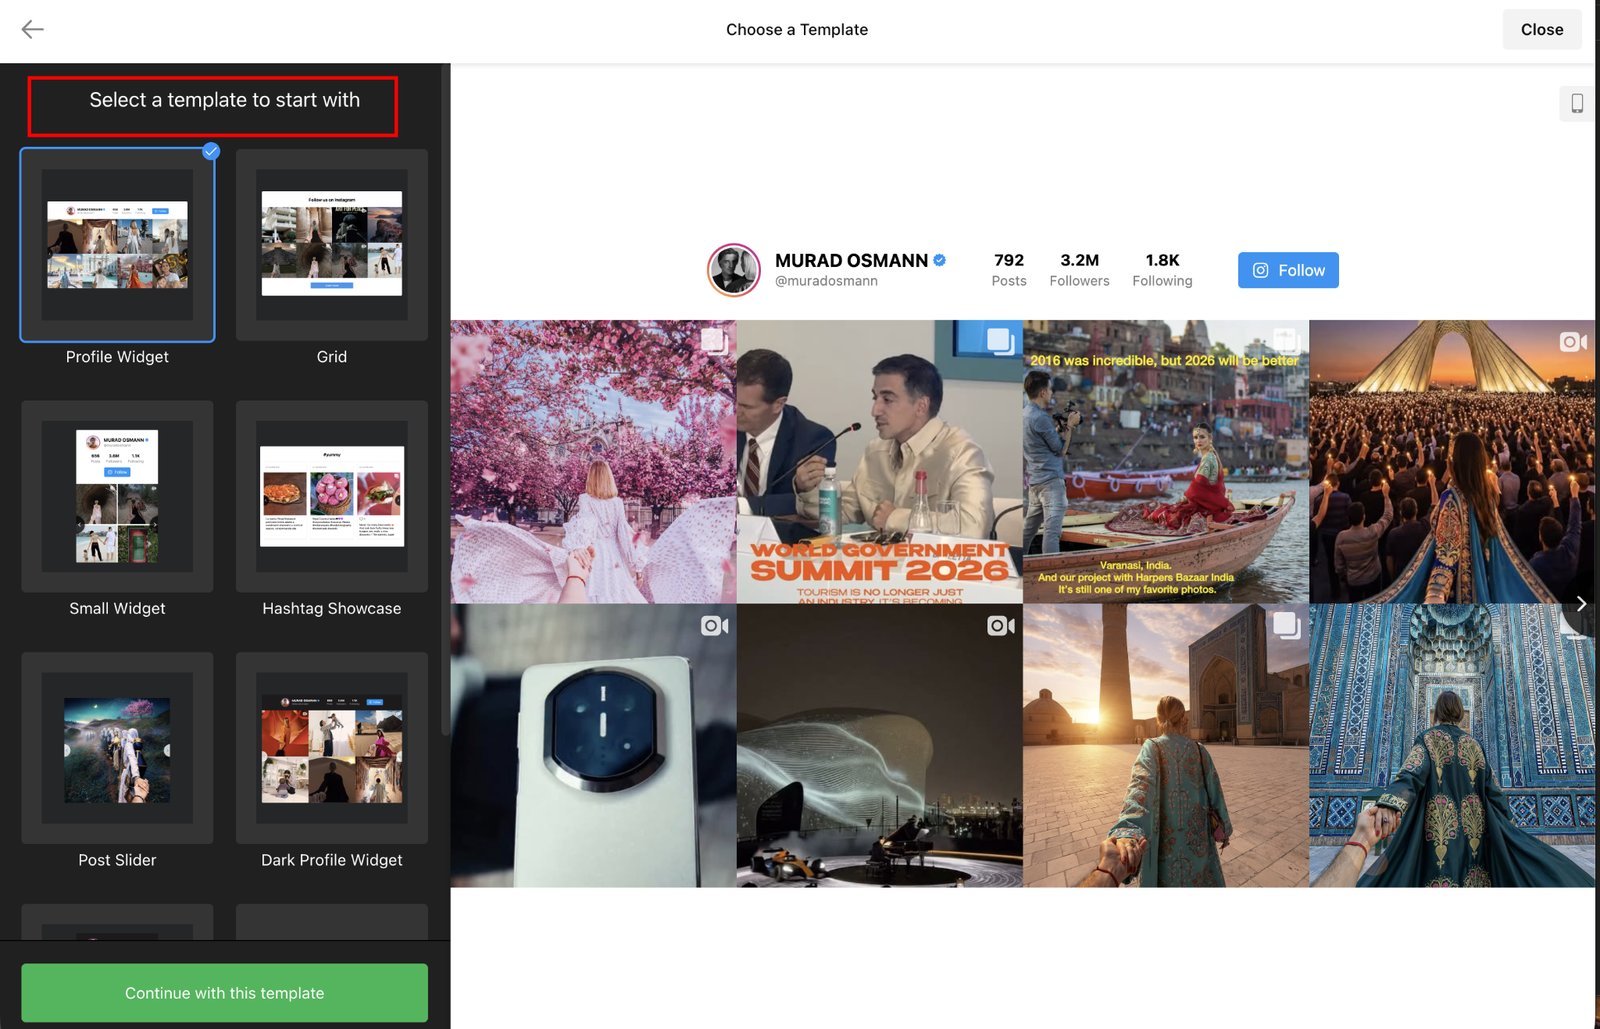Image resolution: width=1600 pixels, height=1029 pixels.
Task: Pick the Small Widget template
Action: [x=117, y=497]
